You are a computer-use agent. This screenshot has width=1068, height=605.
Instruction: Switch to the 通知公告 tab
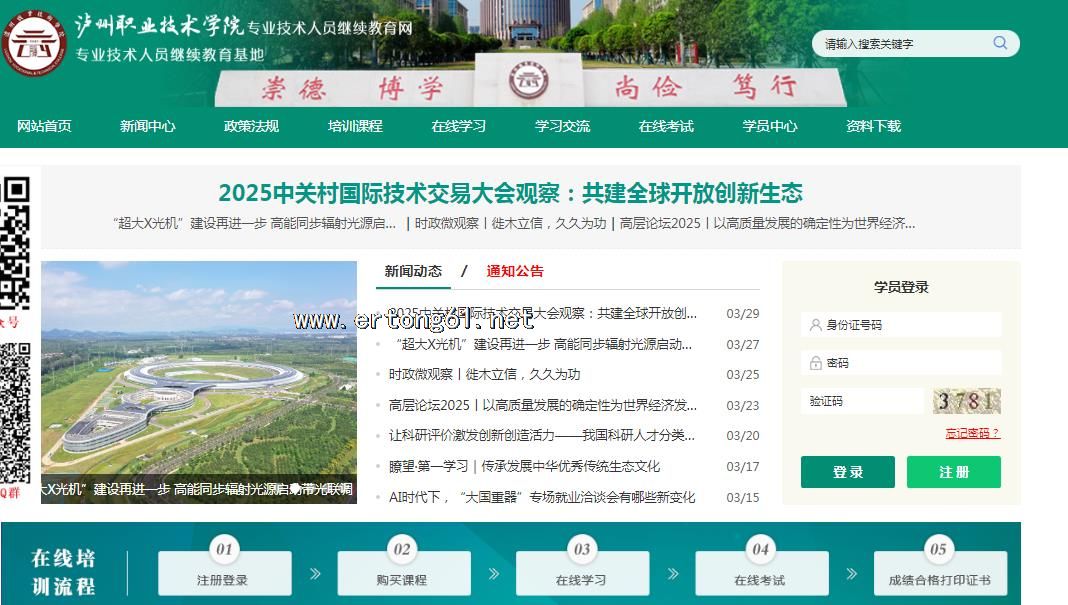coord(515,271)
